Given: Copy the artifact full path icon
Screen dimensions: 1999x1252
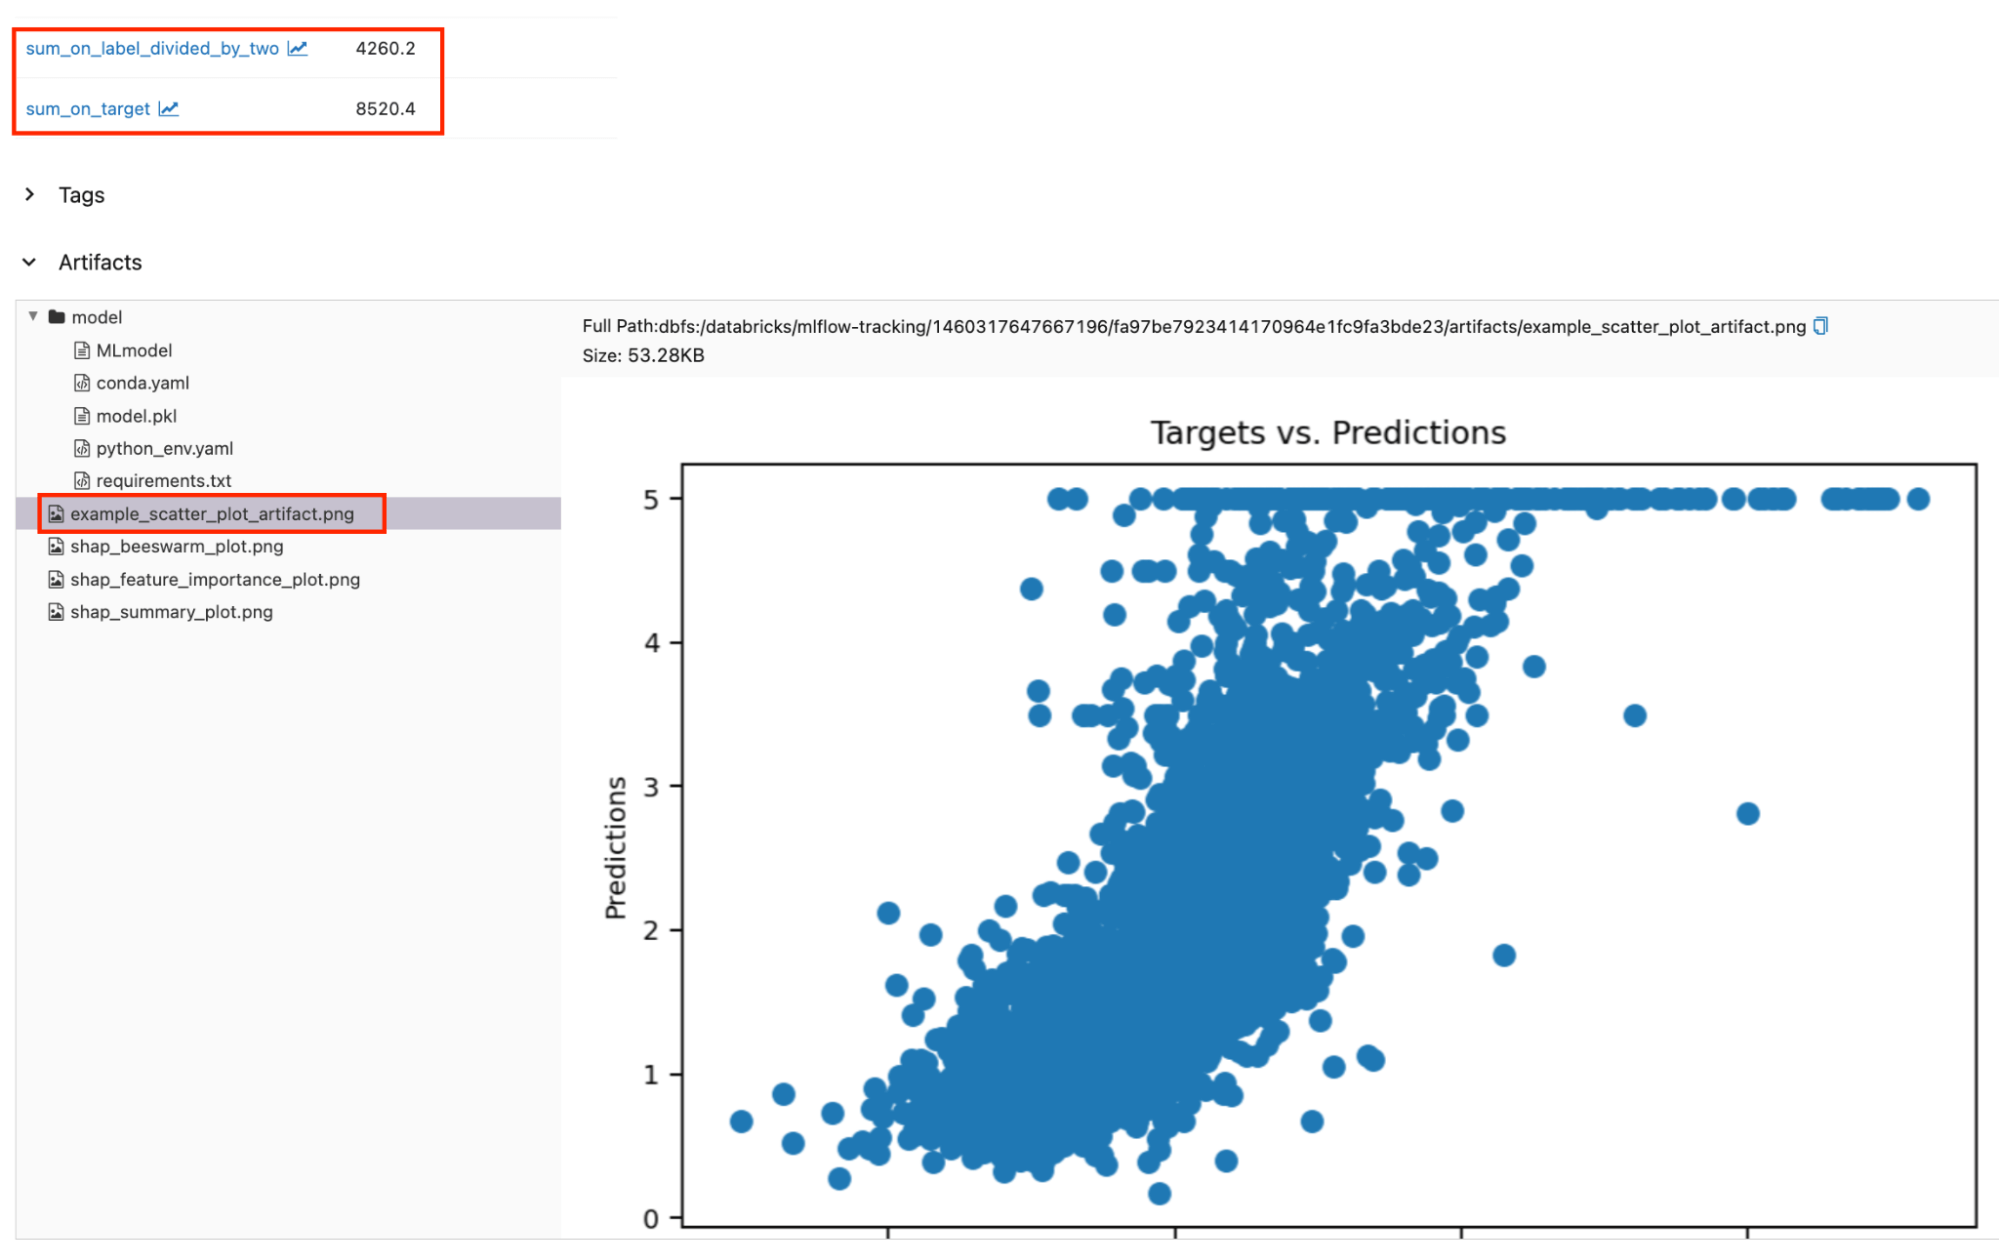Looking at the screenshot, I should click(1821, 326).
